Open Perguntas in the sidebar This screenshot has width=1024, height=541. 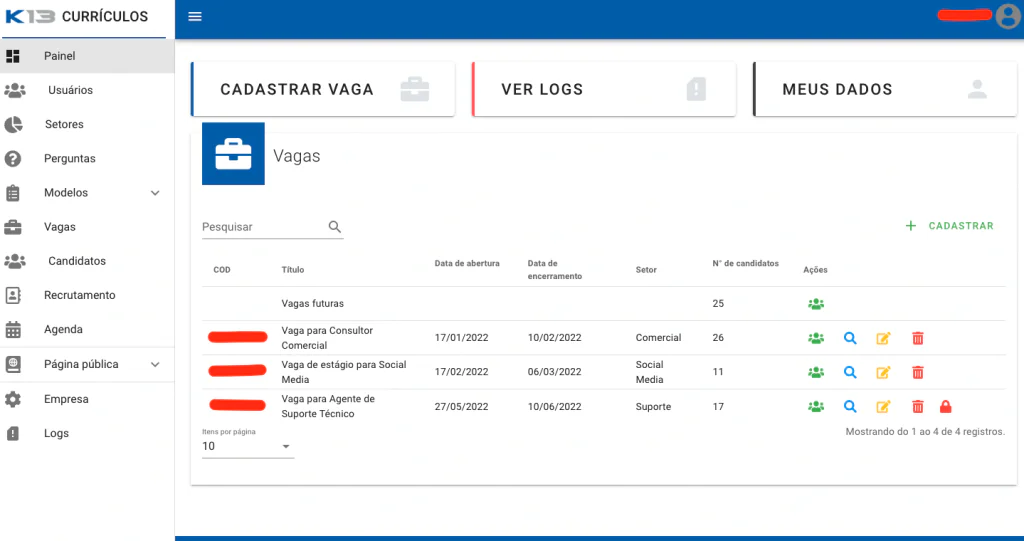[x=87, y=159]
